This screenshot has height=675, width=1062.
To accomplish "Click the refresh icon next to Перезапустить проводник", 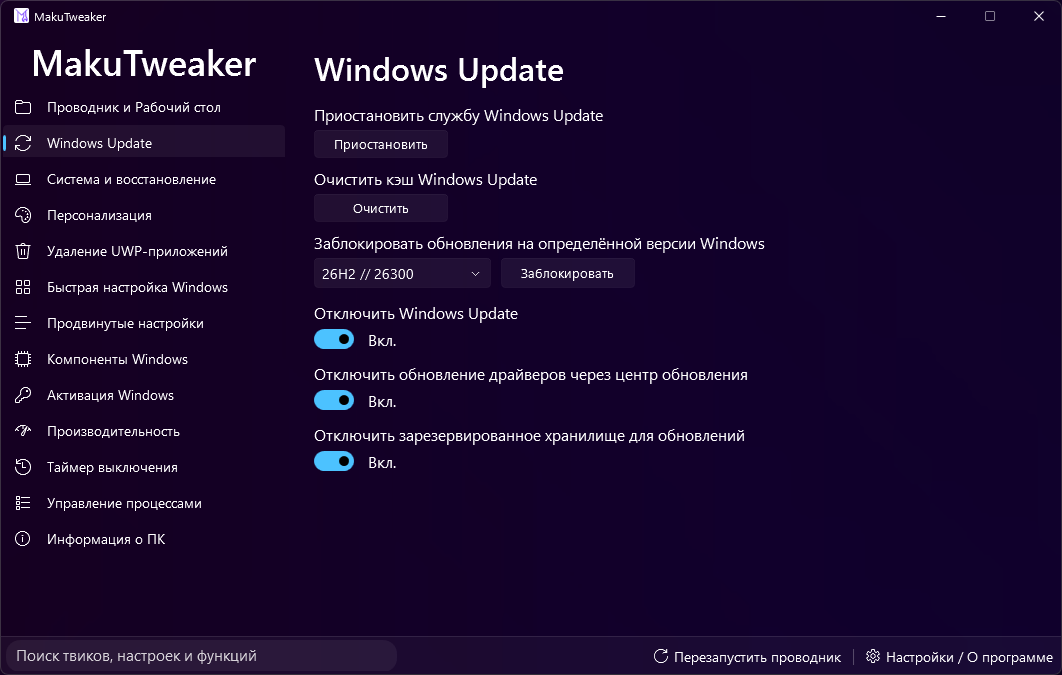I will (x=660, y=656).
